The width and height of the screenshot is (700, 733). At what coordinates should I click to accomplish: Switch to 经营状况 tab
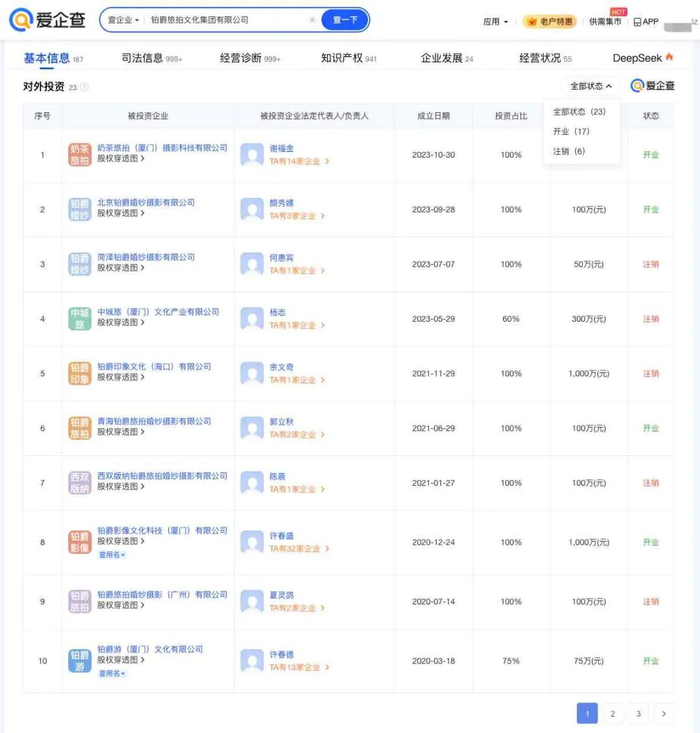point(545,58)
